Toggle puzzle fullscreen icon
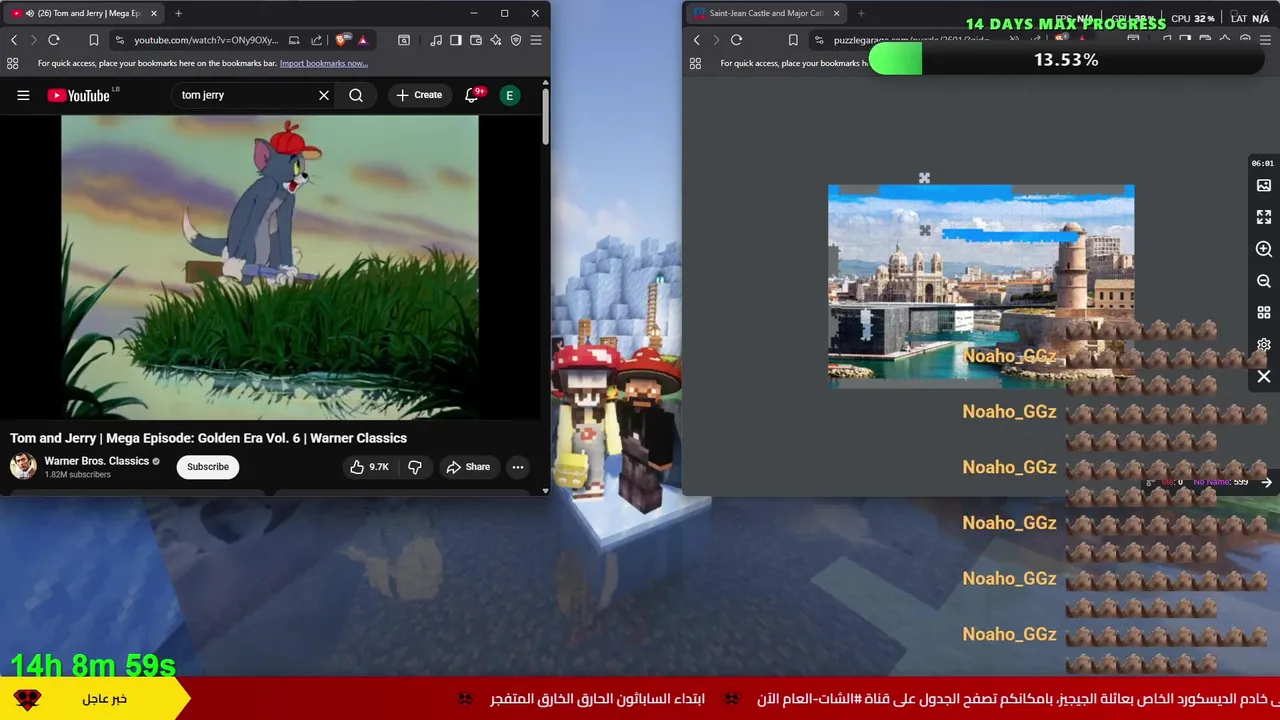The height and width of the screenshot is (720, 1280). [1264, 217]
